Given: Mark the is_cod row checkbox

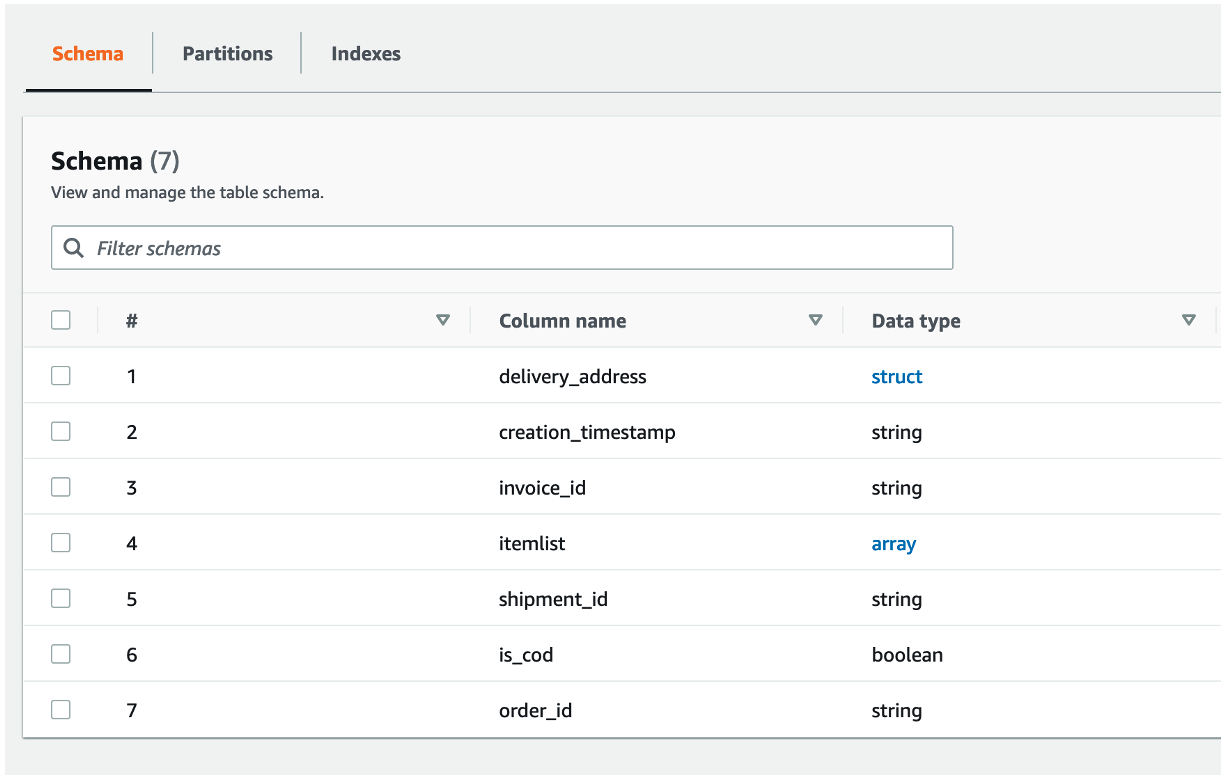Looking at the screenshot, I should (x=61, y=654).
